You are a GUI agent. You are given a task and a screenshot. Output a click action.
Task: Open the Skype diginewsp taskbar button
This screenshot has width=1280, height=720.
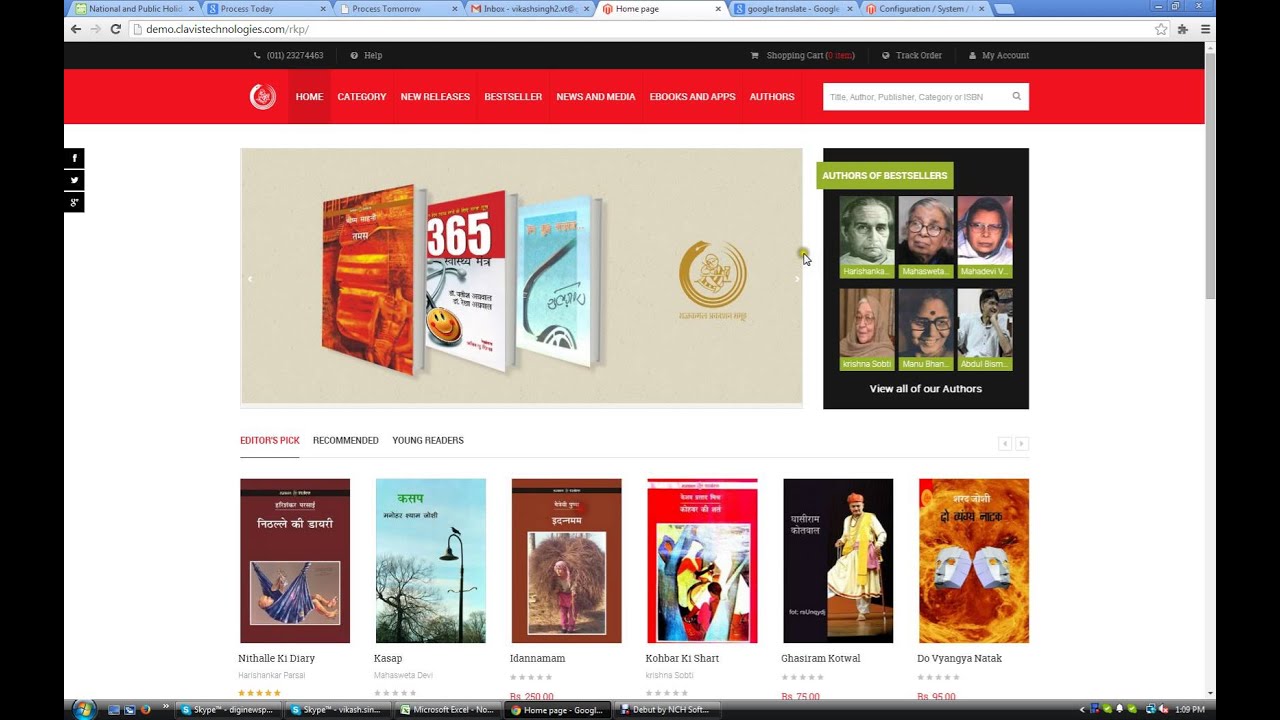[230, 710]
